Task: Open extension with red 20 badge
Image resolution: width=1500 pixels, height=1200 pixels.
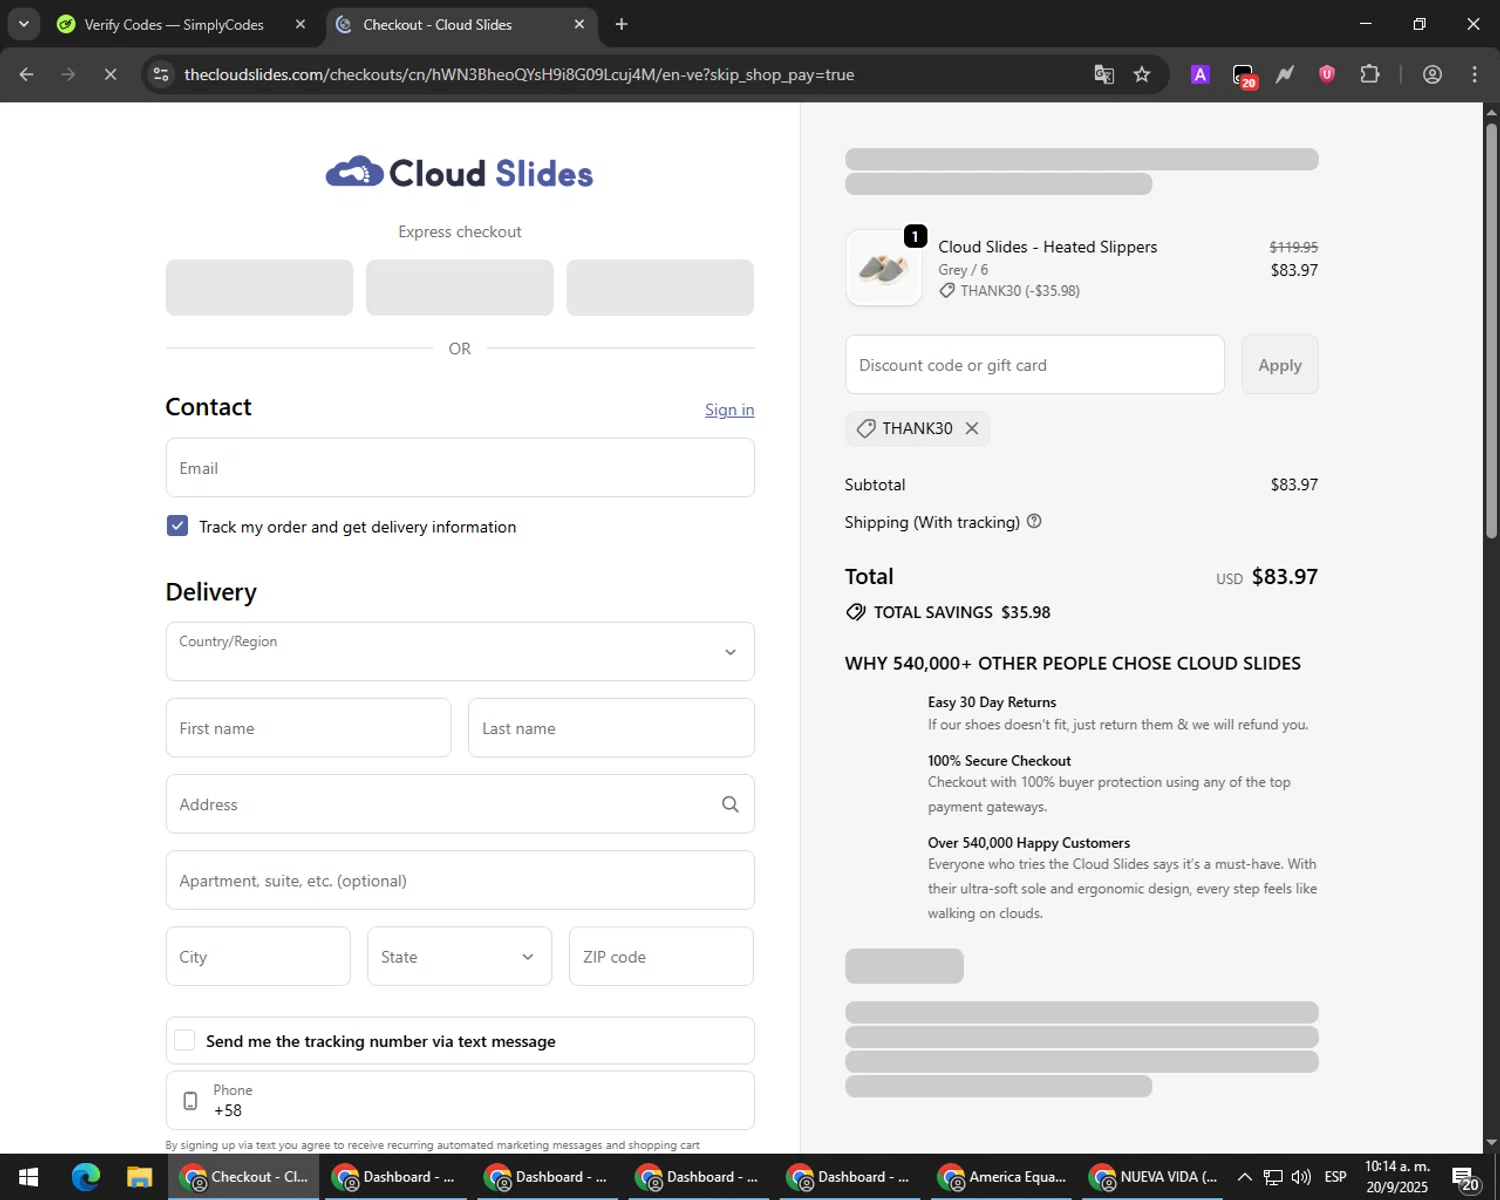Action: point(1243,75)
